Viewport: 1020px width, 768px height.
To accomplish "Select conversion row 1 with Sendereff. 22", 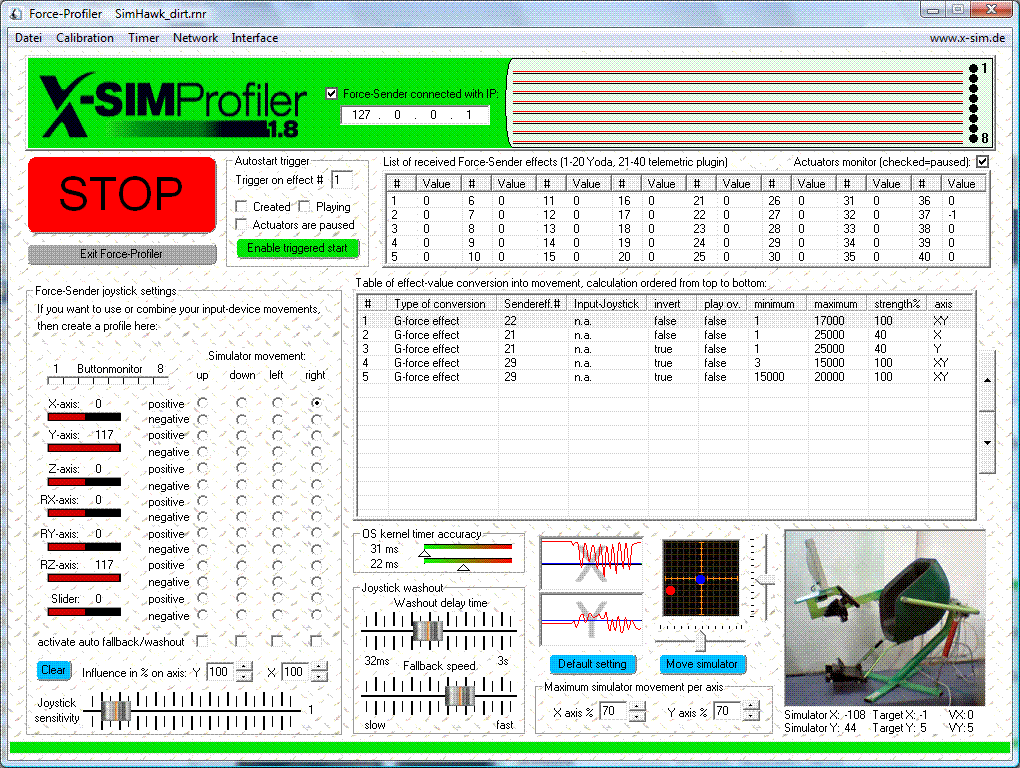I will [665, 321].
